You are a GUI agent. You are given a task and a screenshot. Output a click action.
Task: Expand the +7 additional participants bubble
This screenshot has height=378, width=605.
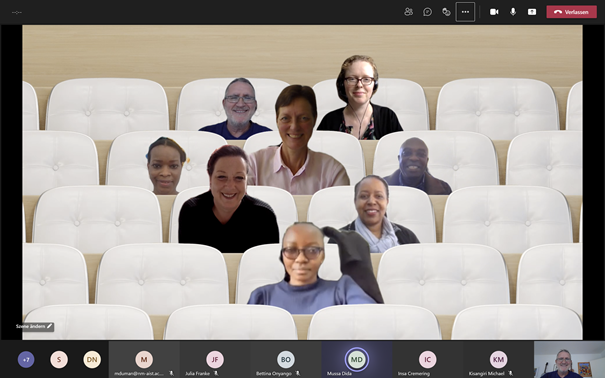click(26, 359)
